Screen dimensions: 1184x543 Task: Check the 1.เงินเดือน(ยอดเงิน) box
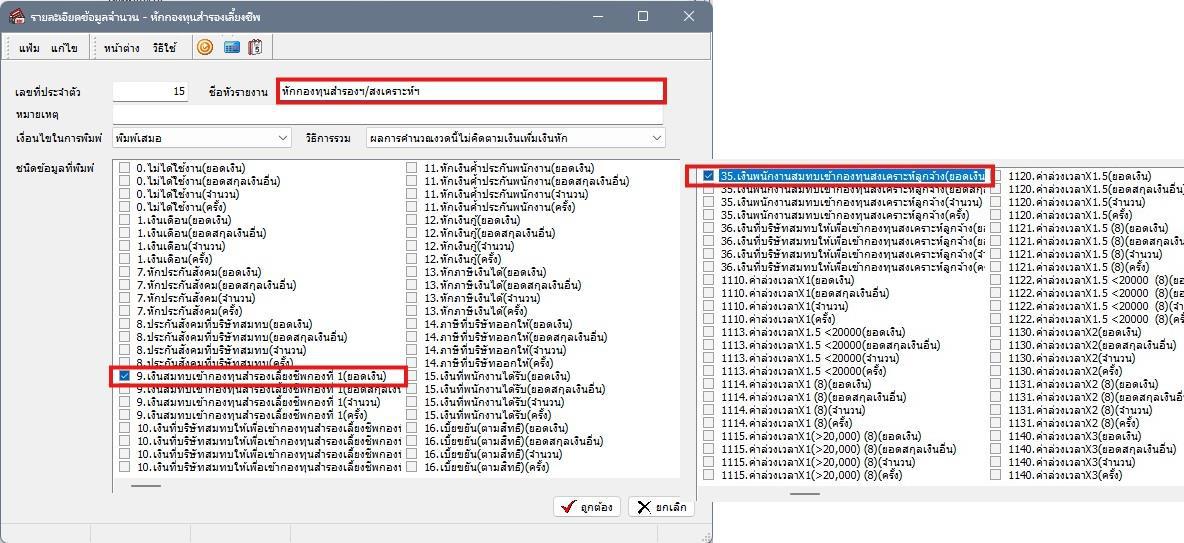[x=125, y=220]
